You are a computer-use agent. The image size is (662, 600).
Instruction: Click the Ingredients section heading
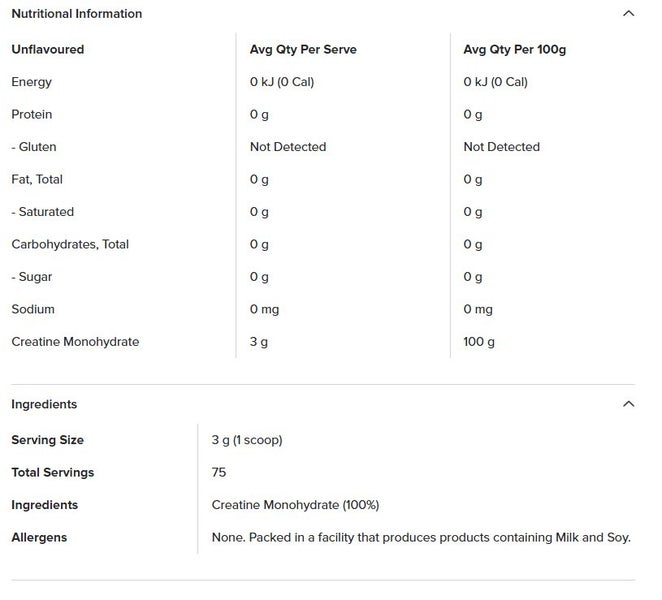[44, 404]
